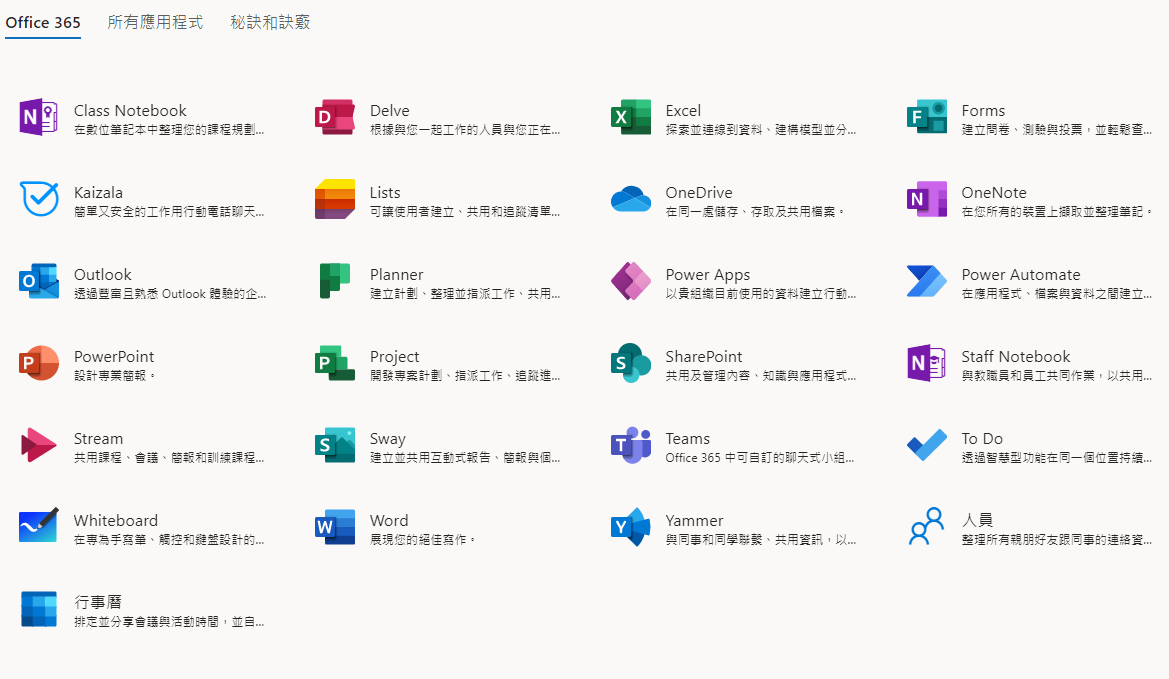Click the Power Automate title link
The image size is (1169, 679).
(x=1021, y=274)
